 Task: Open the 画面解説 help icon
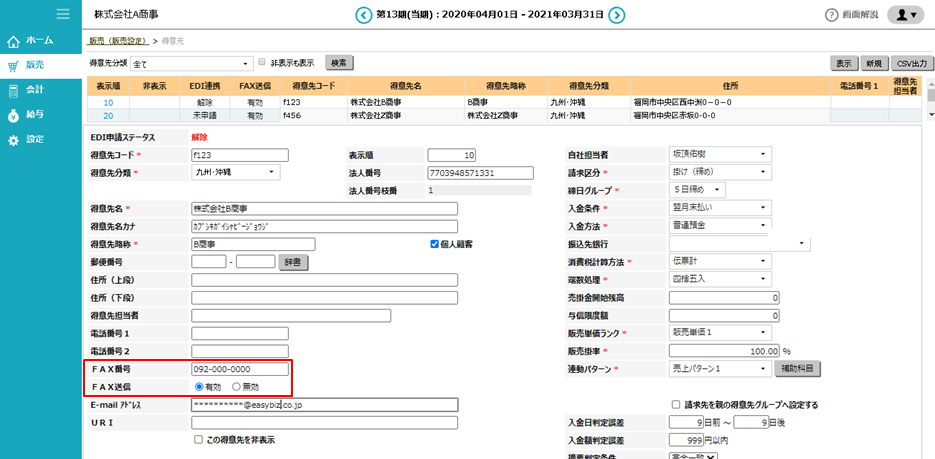coord(831,15)
